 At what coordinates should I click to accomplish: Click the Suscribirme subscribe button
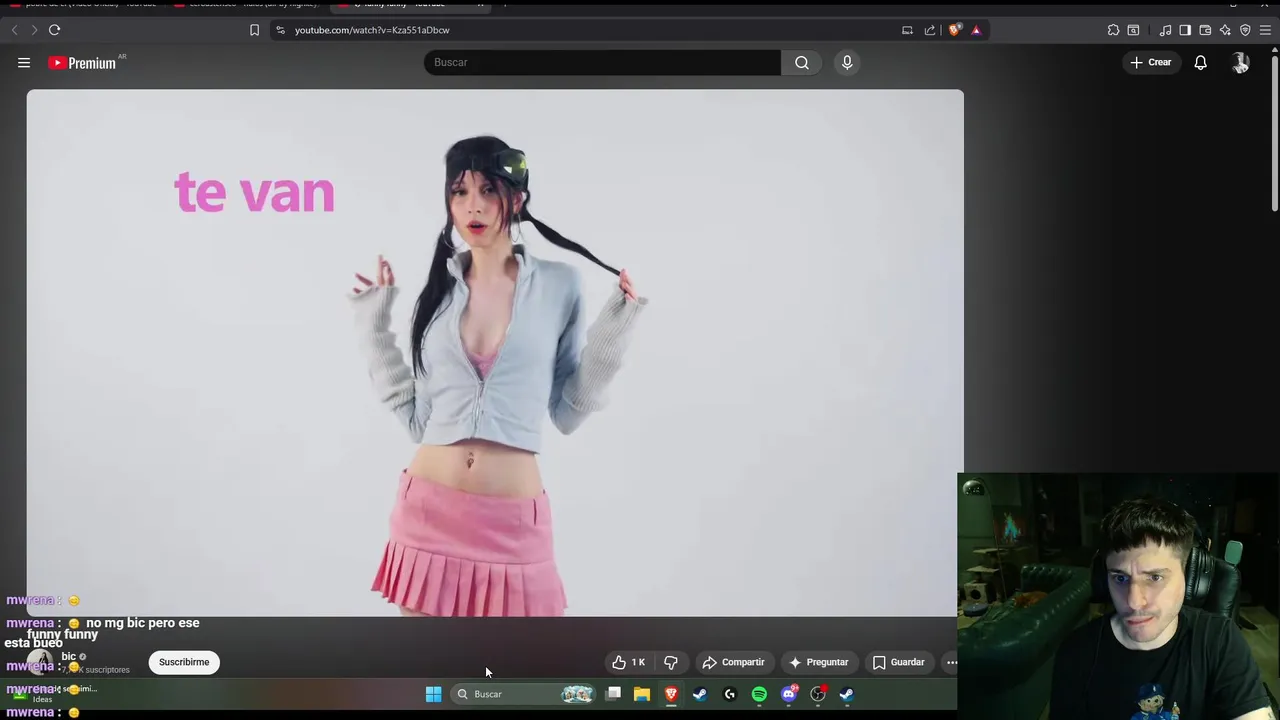tap(184, 662)
